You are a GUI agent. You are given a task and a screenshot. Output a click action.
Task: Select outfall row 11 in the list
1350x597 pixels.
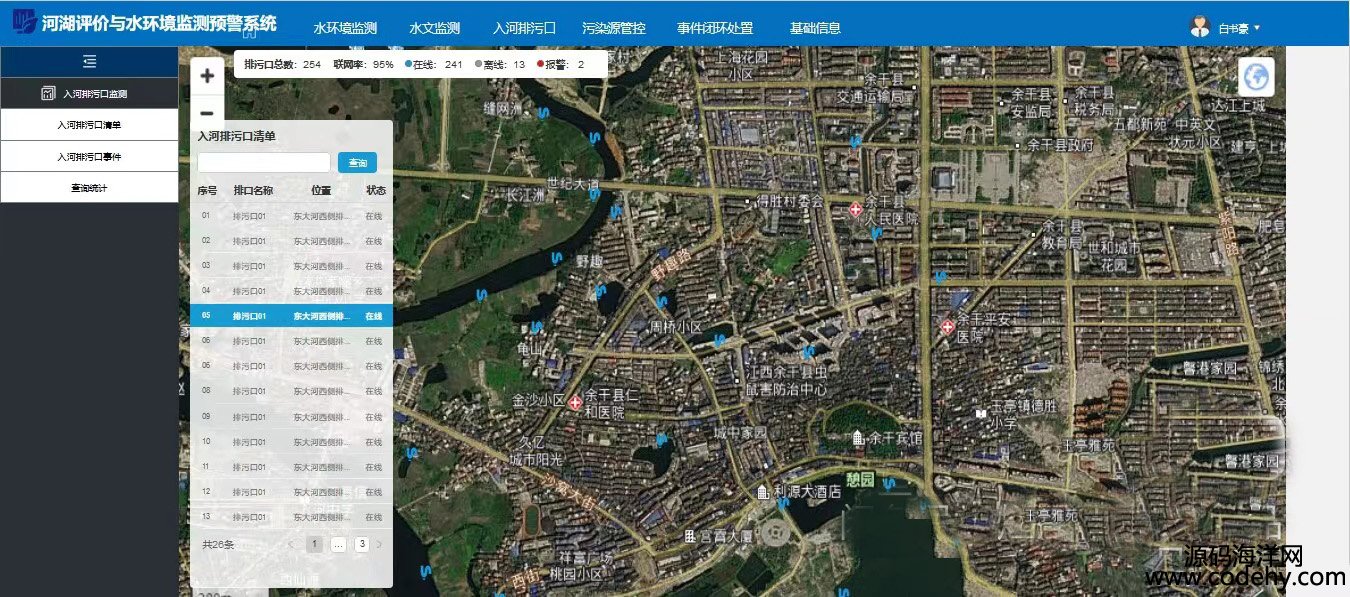(291, 466)
